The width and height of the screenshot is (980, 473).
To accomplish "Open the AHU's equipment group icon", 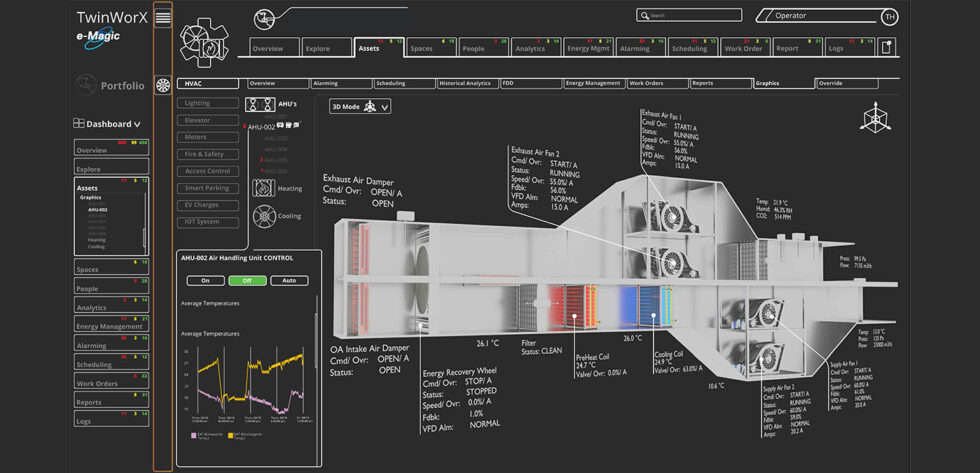I will click(261, 104).
